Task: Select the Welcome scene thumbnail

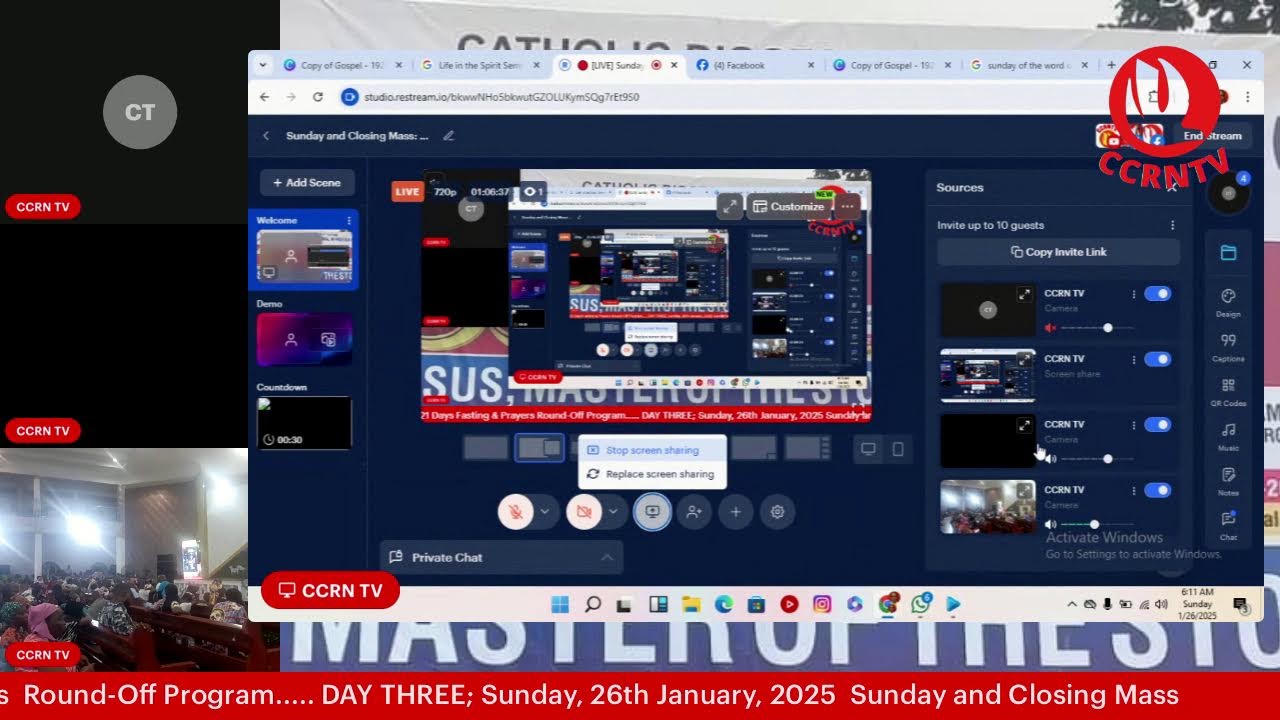Action: coord(304,257)
